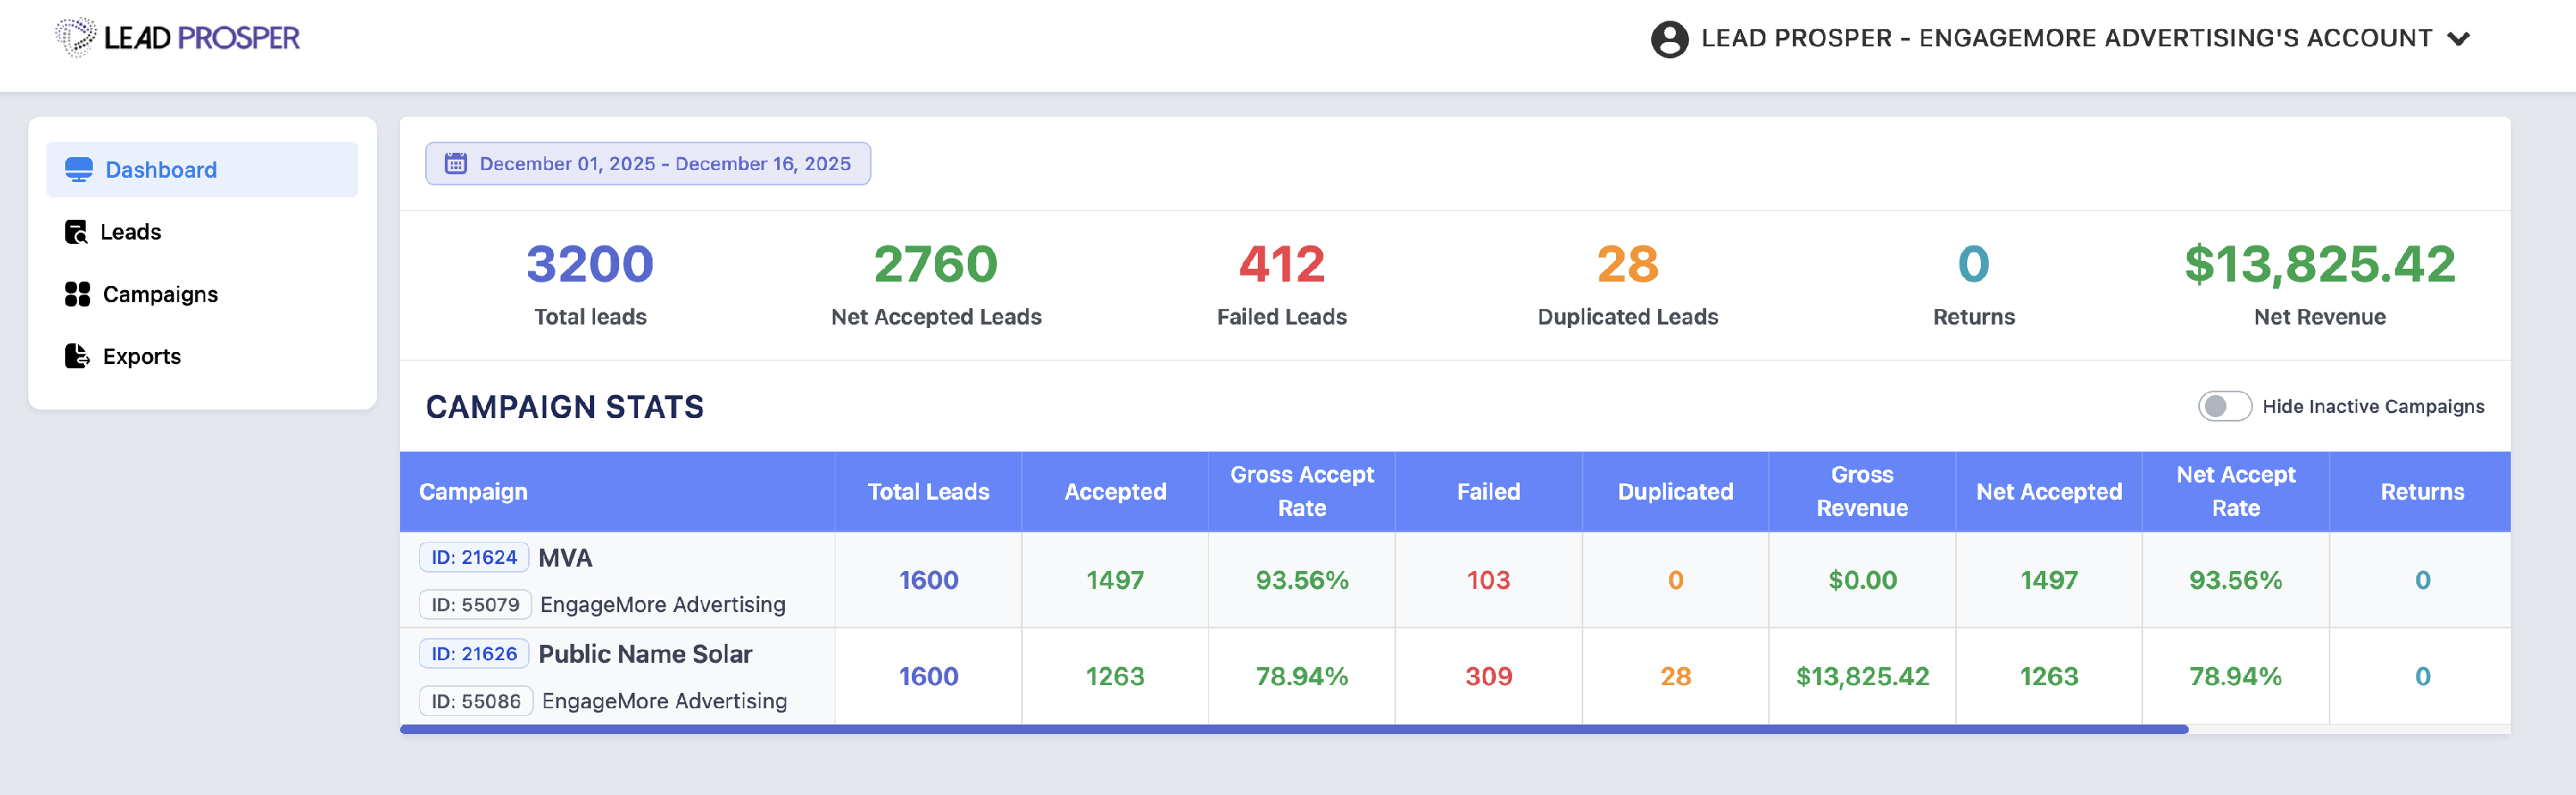This screenshot has width=2576, height=795.
Task: Click the summary Returns value 0
Action: click(x=1974, y=264)
